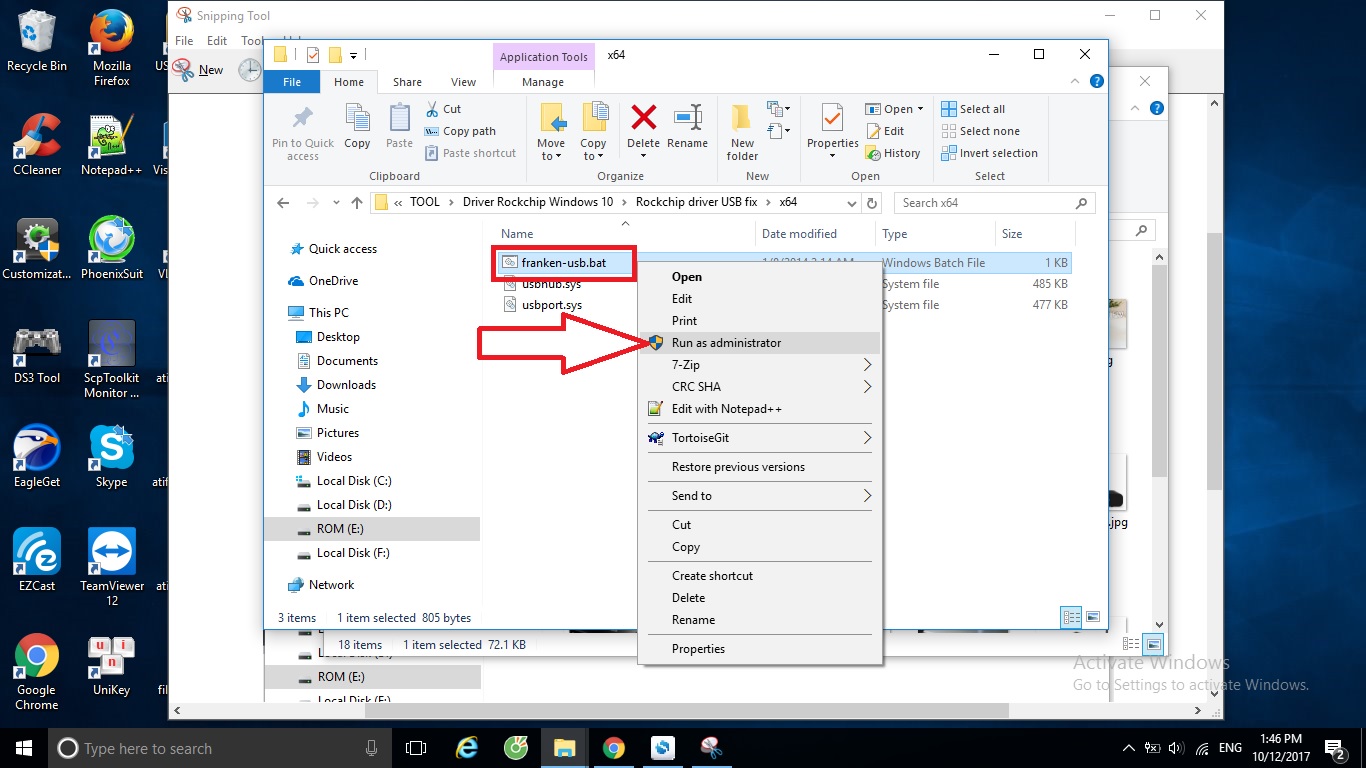Click the Search x64 input box
This screenshot has width=1366, height=768.
point(985,203)
